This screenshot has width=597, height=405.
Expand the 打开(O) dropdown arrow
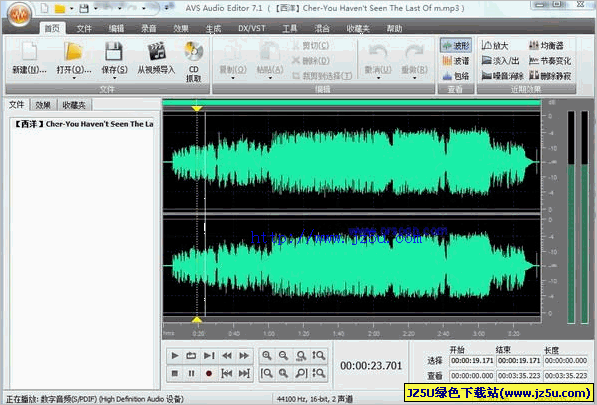pyautogui.click(x=74, y=78)
